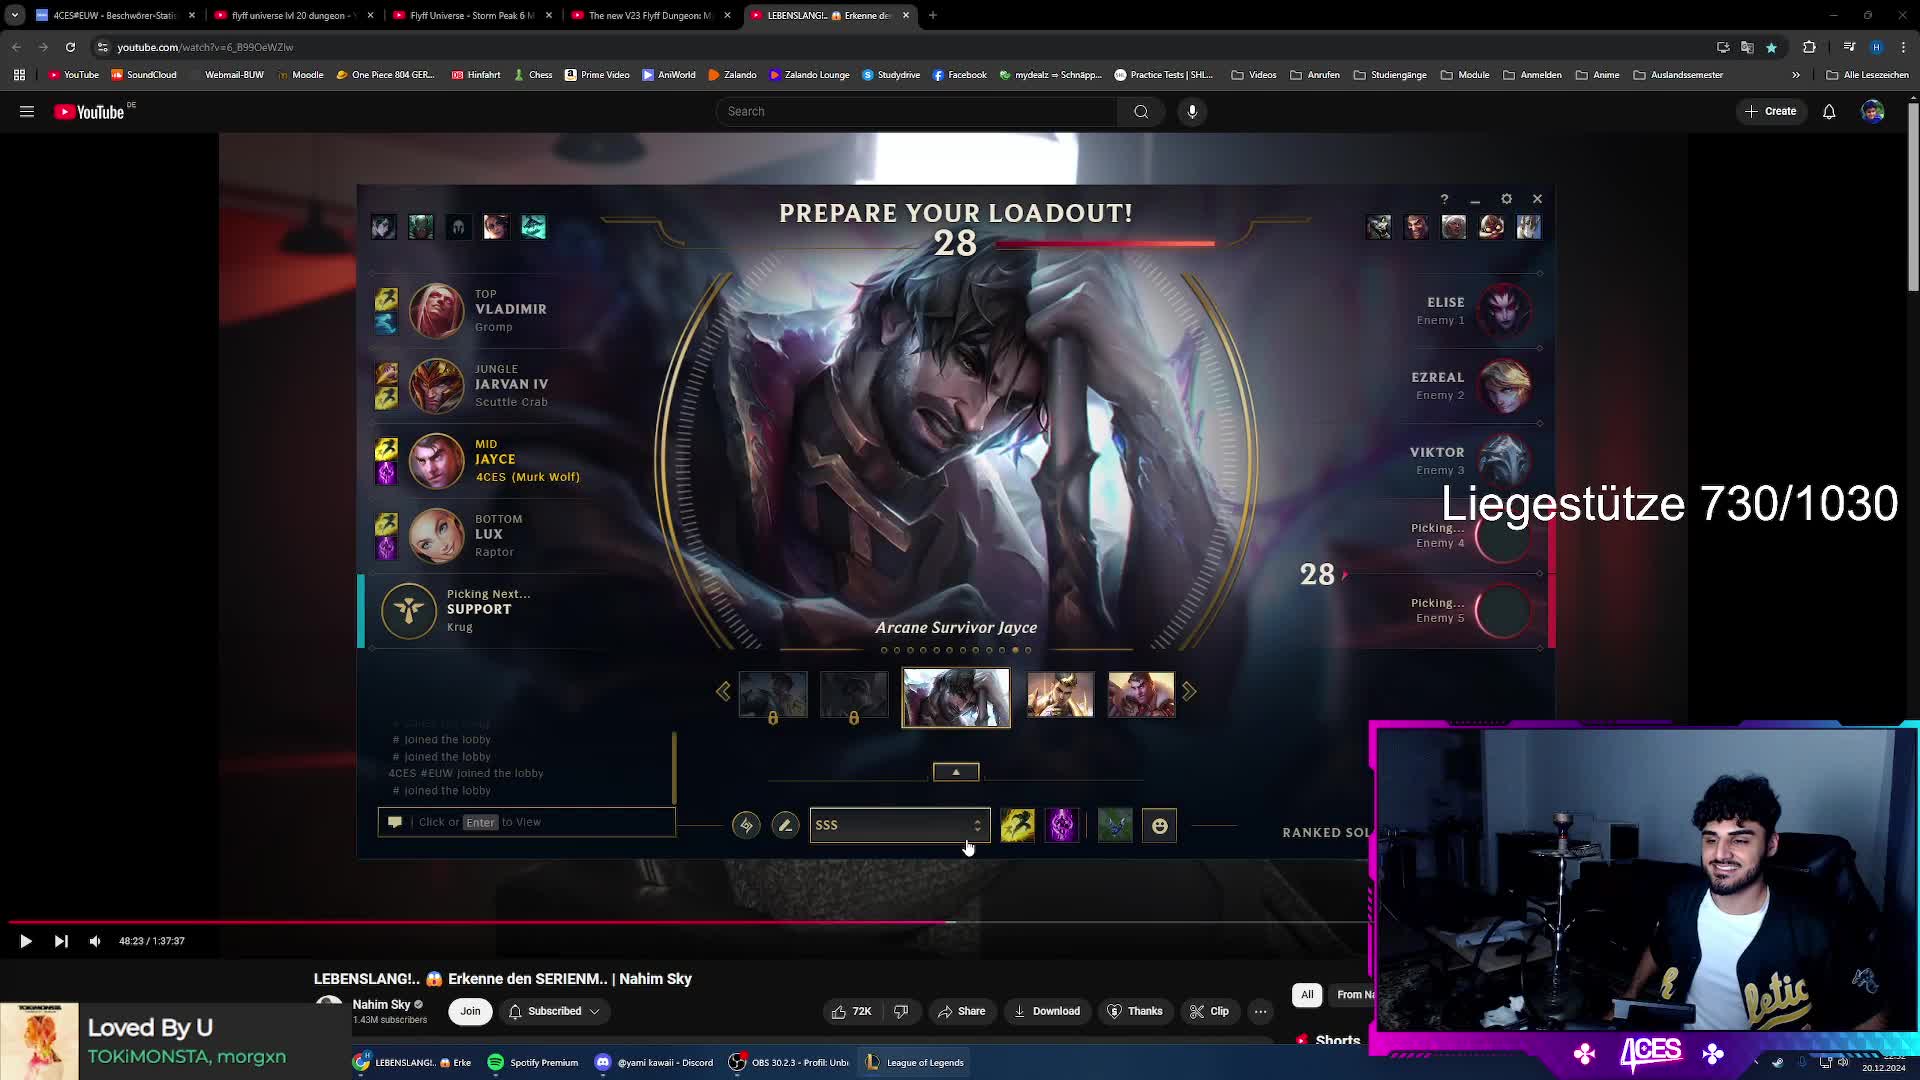Focus the YouTube Search input field
Image resolution: width=1920 pixels, height=1080 pixels.
click(x=916, y=112)
